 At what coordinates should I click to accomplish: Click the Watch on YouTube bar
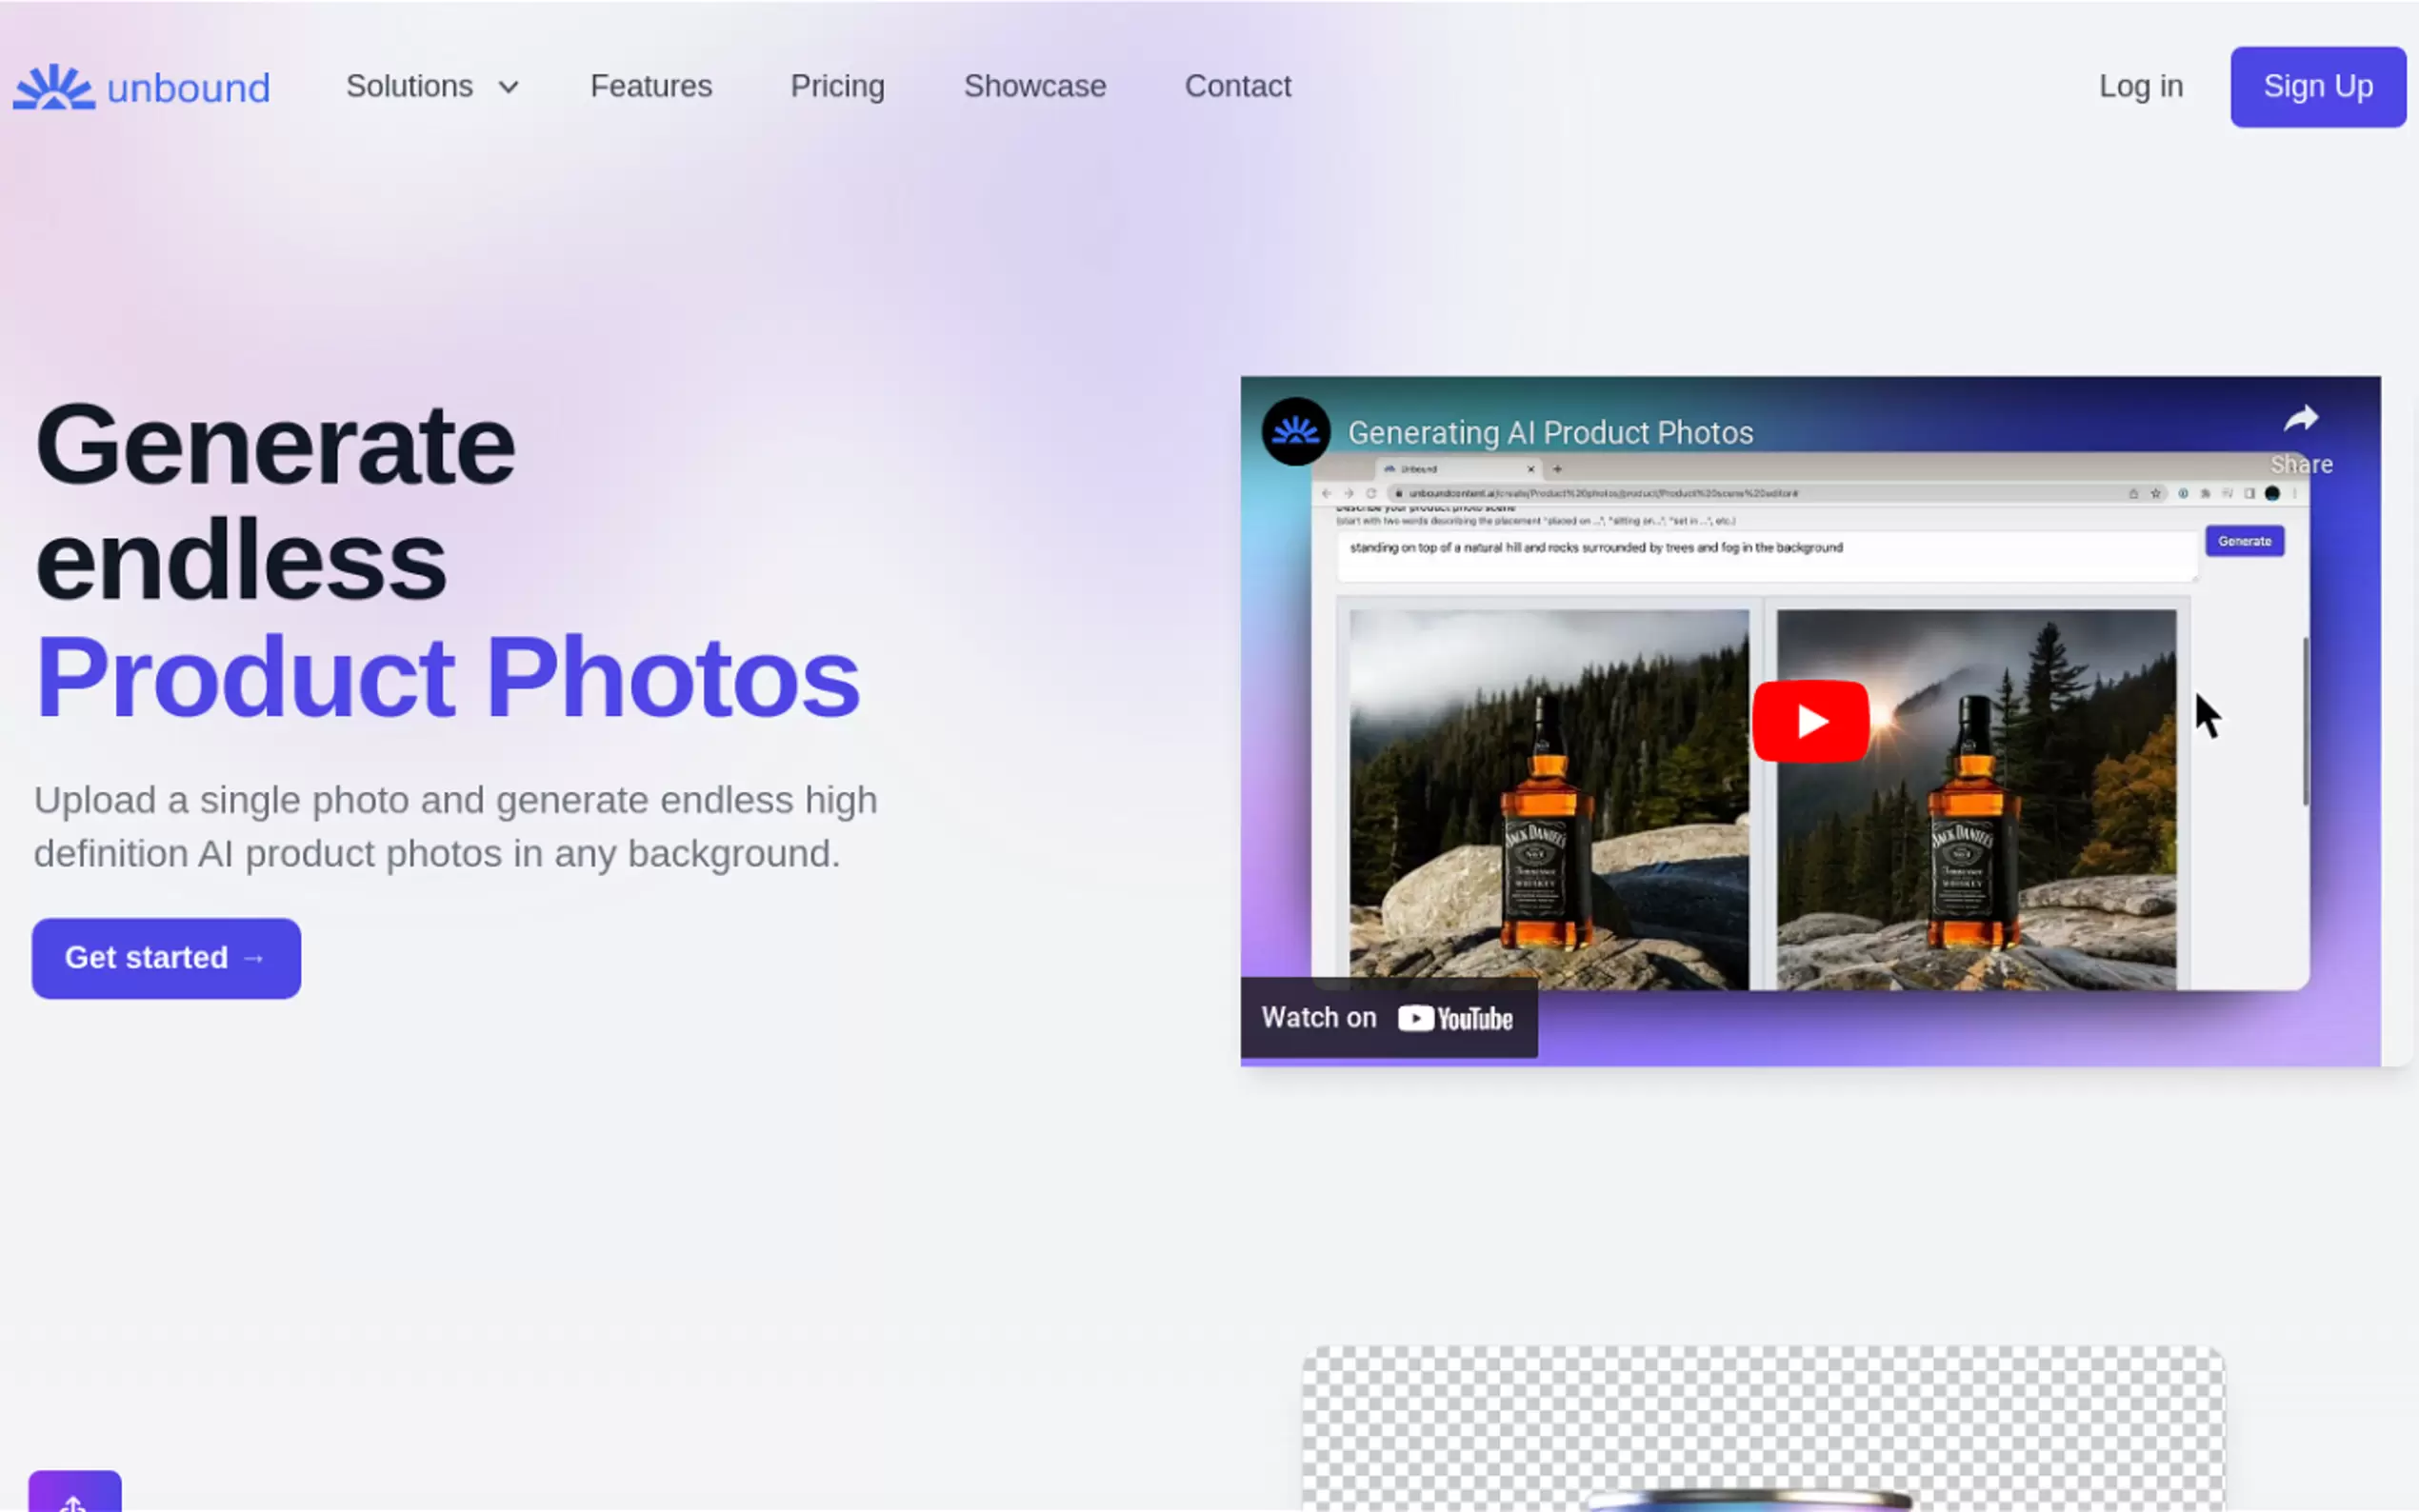(x=1319, y=1018)
